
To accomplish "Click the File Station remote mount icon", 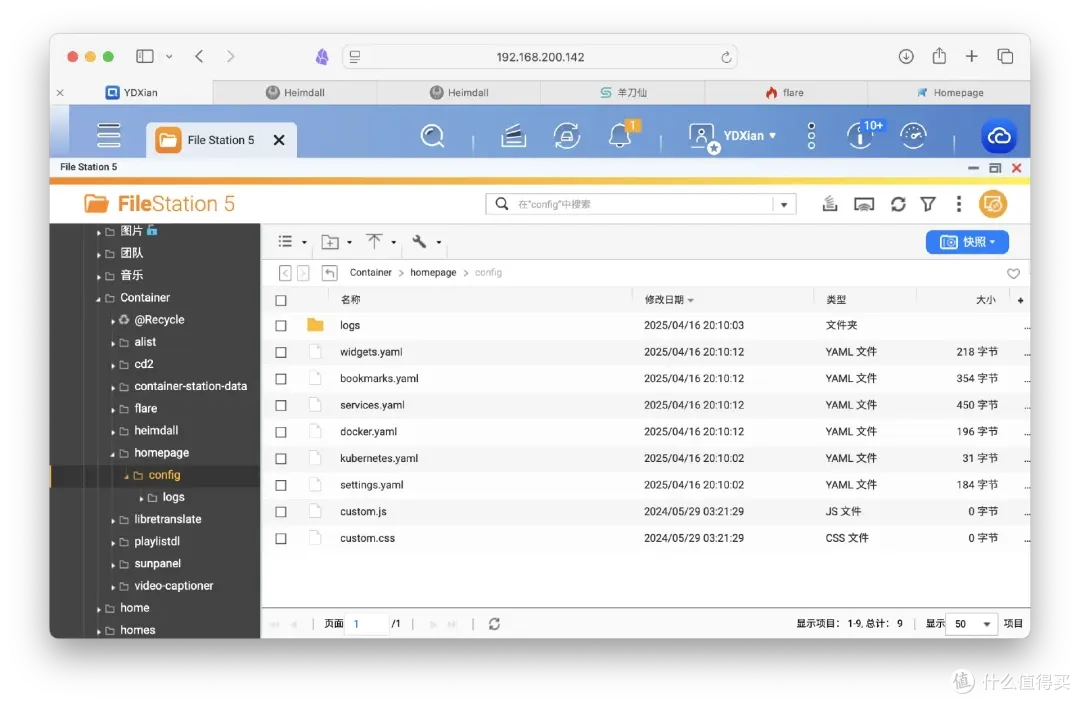I will 830,204.
